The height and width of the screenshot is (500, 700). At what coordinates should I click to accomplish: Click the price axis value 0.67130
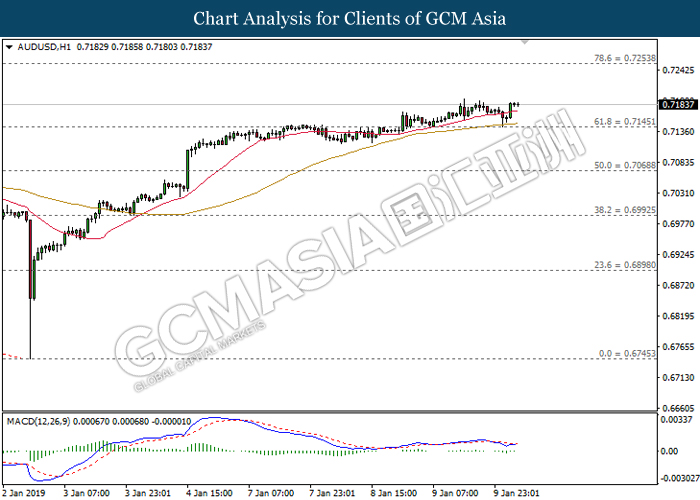(679, 378)
